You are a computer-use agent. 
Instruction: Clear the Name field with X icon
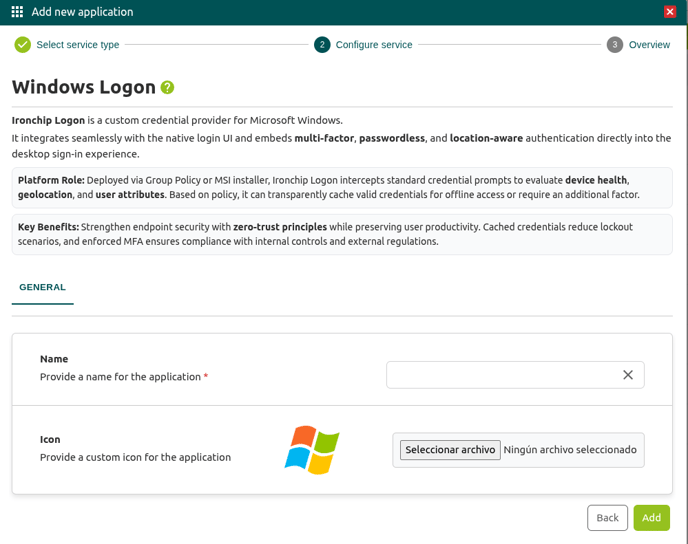point(628,375)
